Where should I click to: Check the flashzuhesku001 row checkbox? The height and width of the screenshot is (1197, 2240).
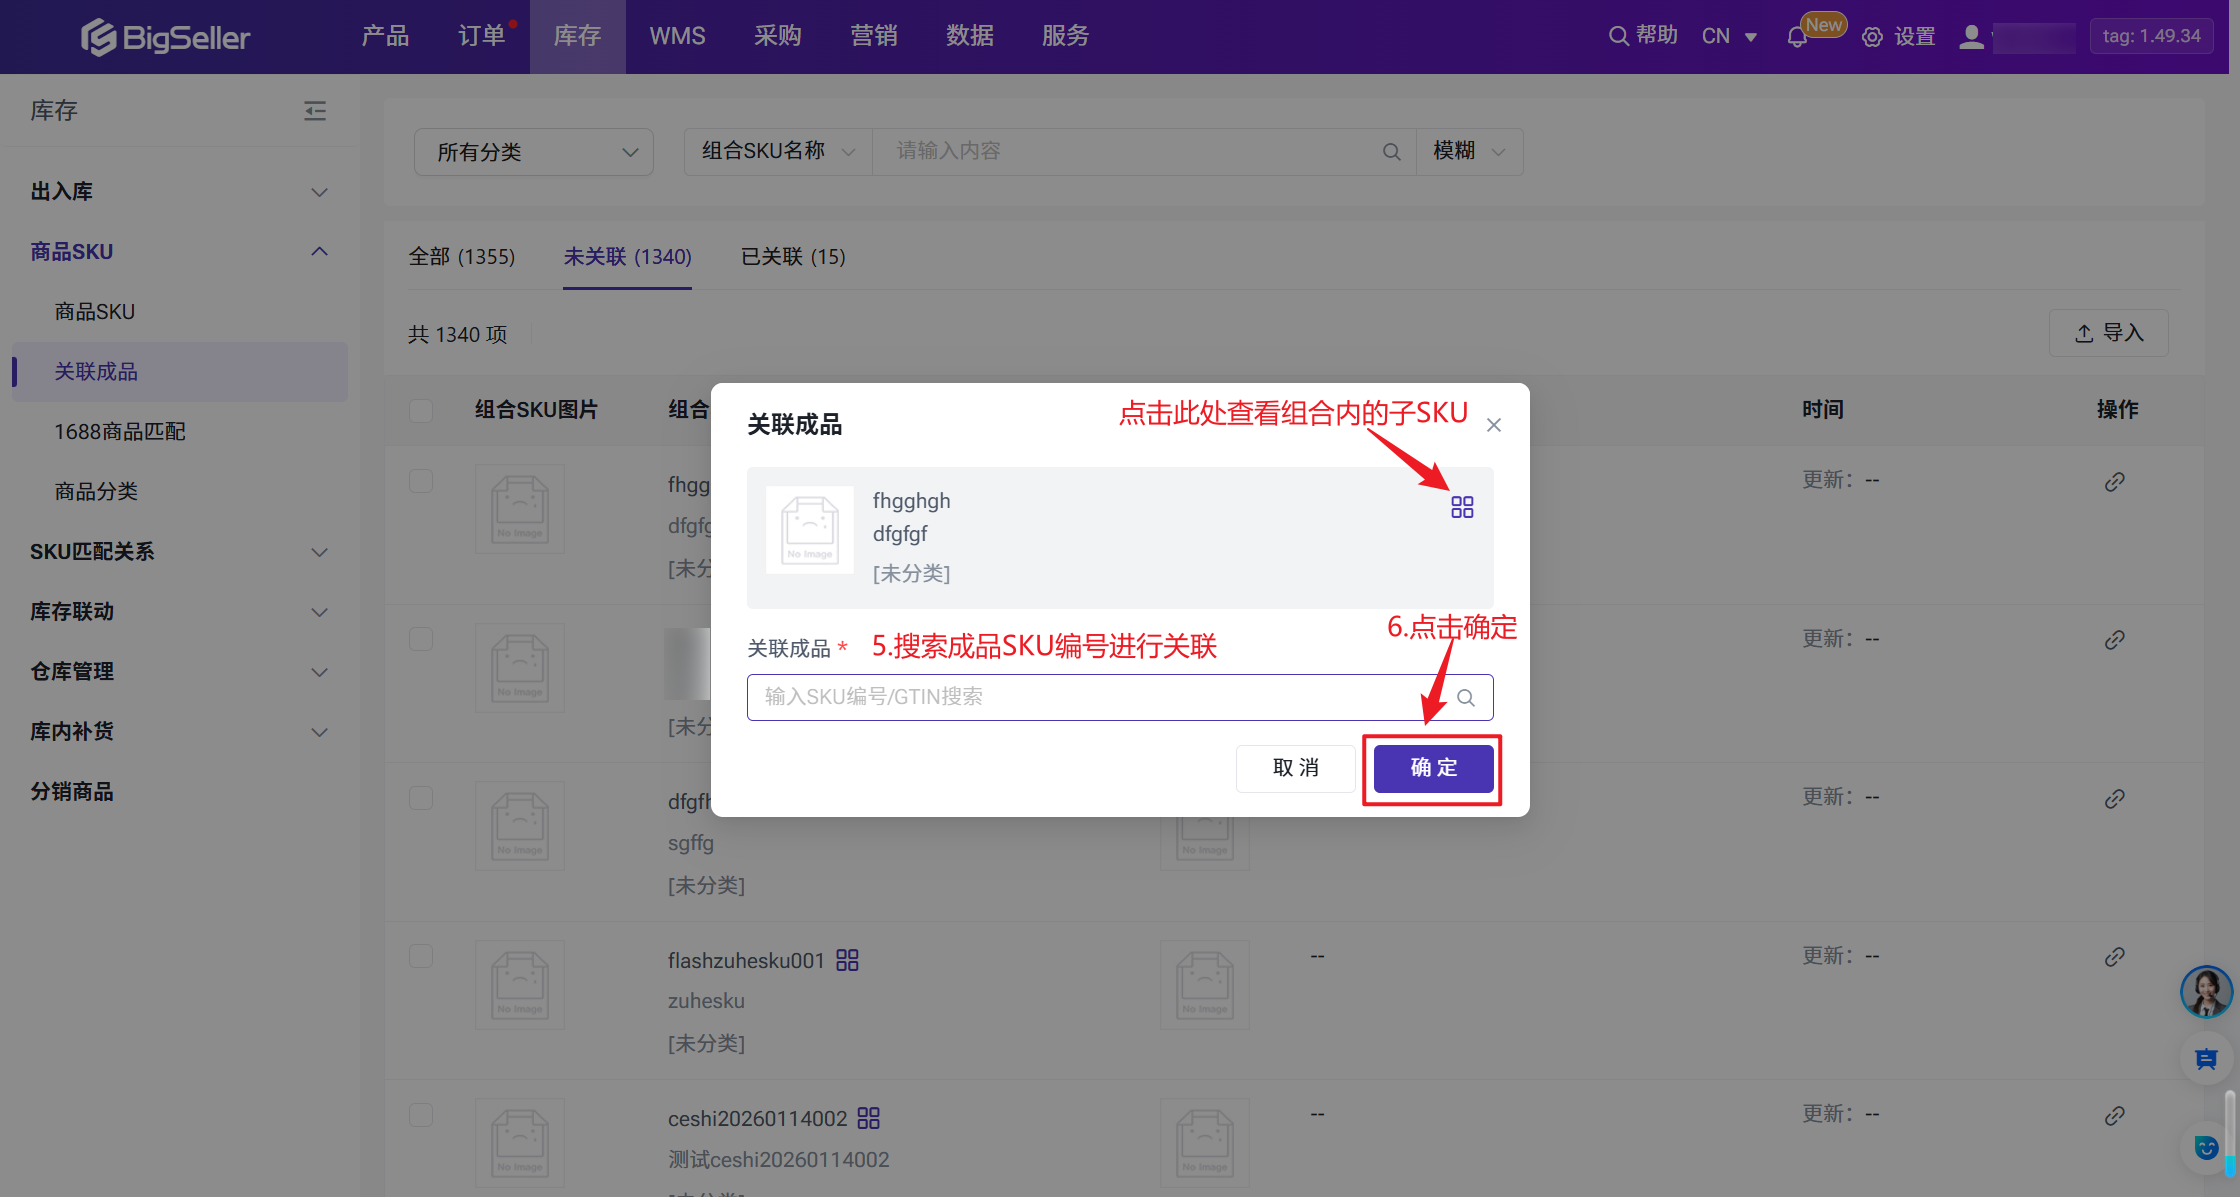tap(421, 956)
